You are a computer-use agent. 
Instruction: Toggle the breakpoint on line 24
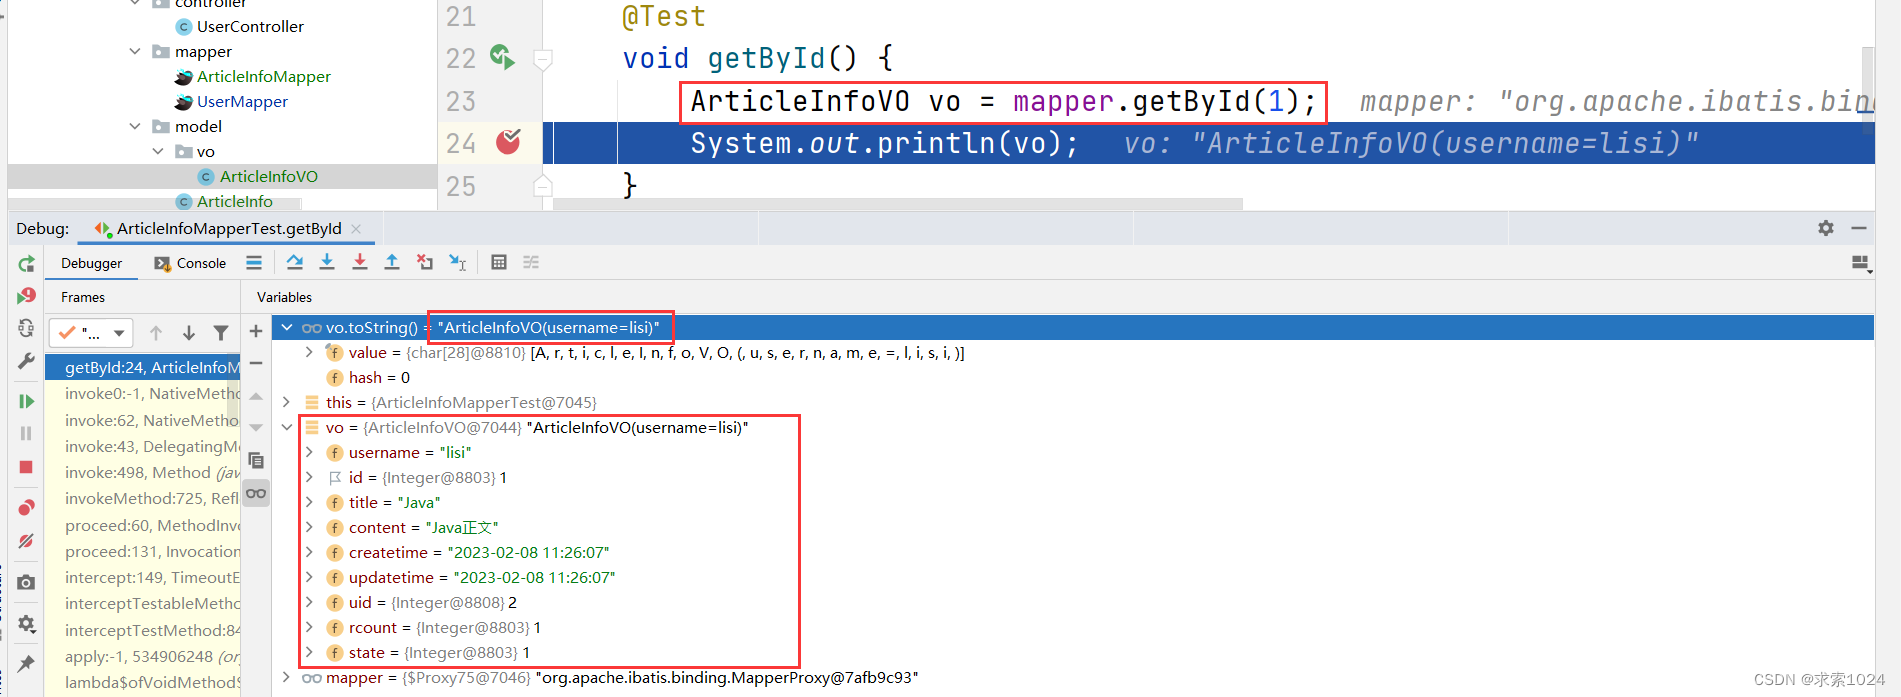509,142
